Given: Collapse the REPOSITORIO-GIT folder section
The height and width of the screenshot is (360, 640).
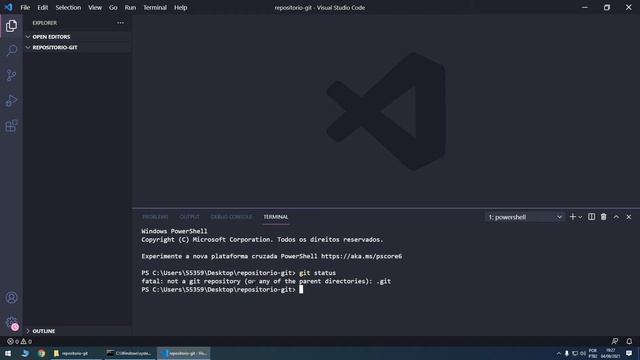Looking at the screenshot, I should [x=77, y=47].
